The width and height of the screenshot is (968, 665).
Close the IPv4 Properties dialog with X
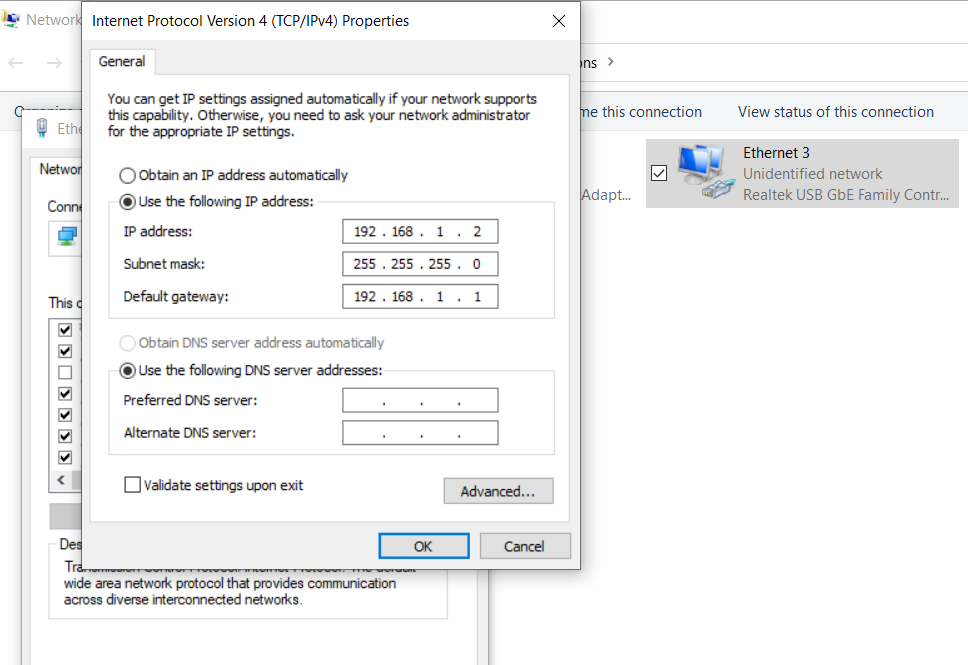tap(559, 21)
